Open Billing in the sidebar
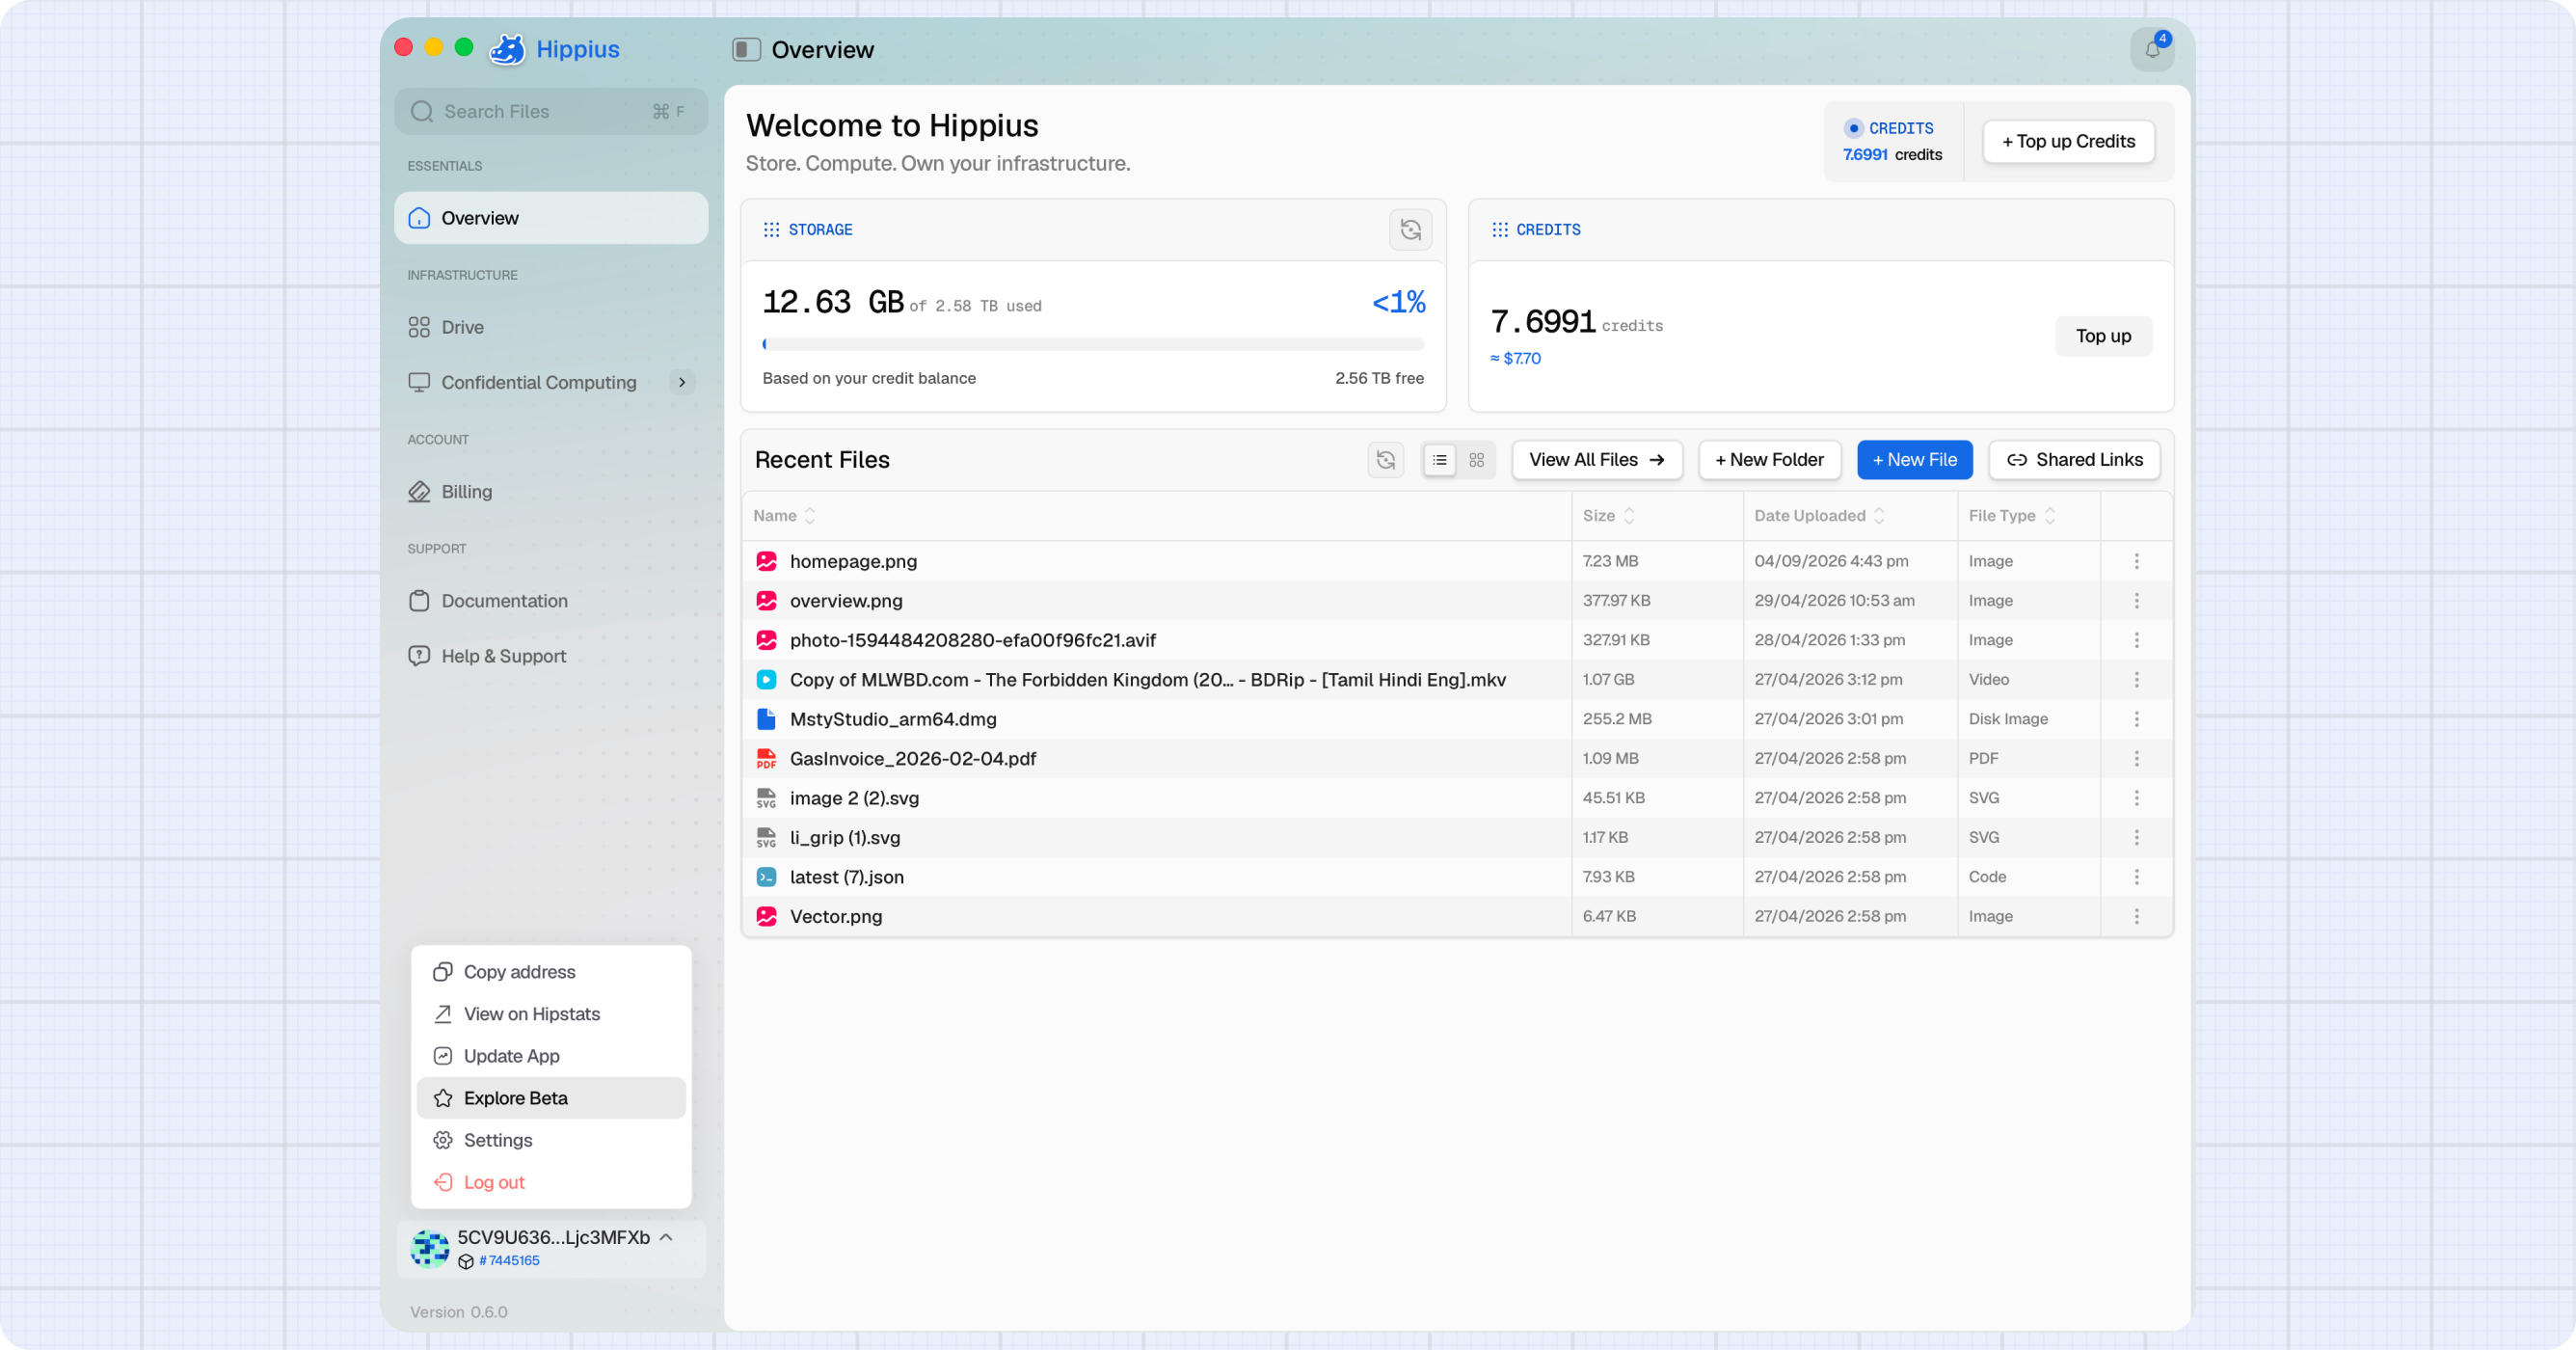 click(x=551, y=491)
